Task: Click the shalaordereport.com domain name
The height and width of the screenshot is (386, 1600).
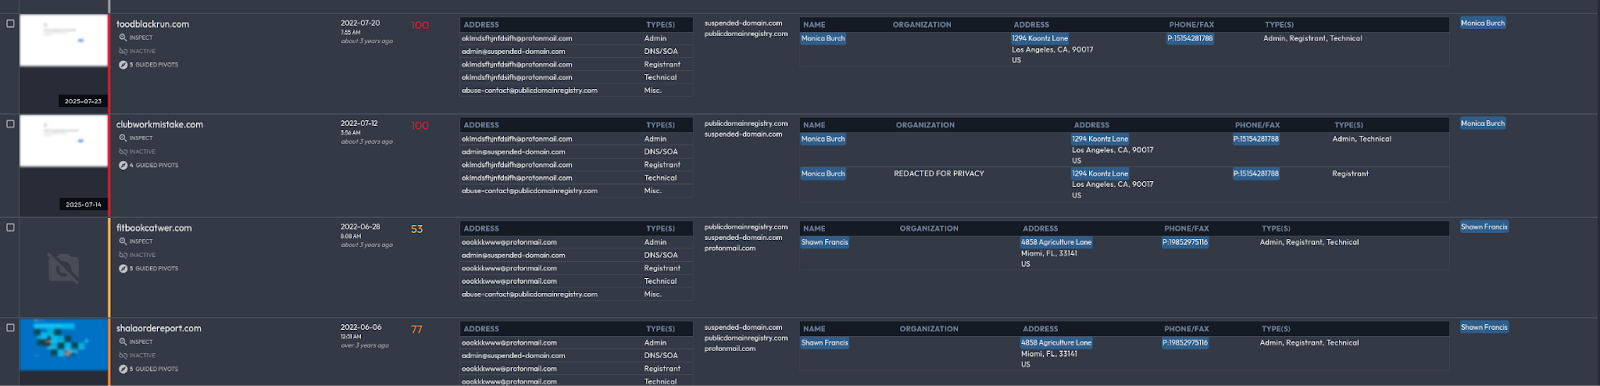Action: (x=158, y=328)
